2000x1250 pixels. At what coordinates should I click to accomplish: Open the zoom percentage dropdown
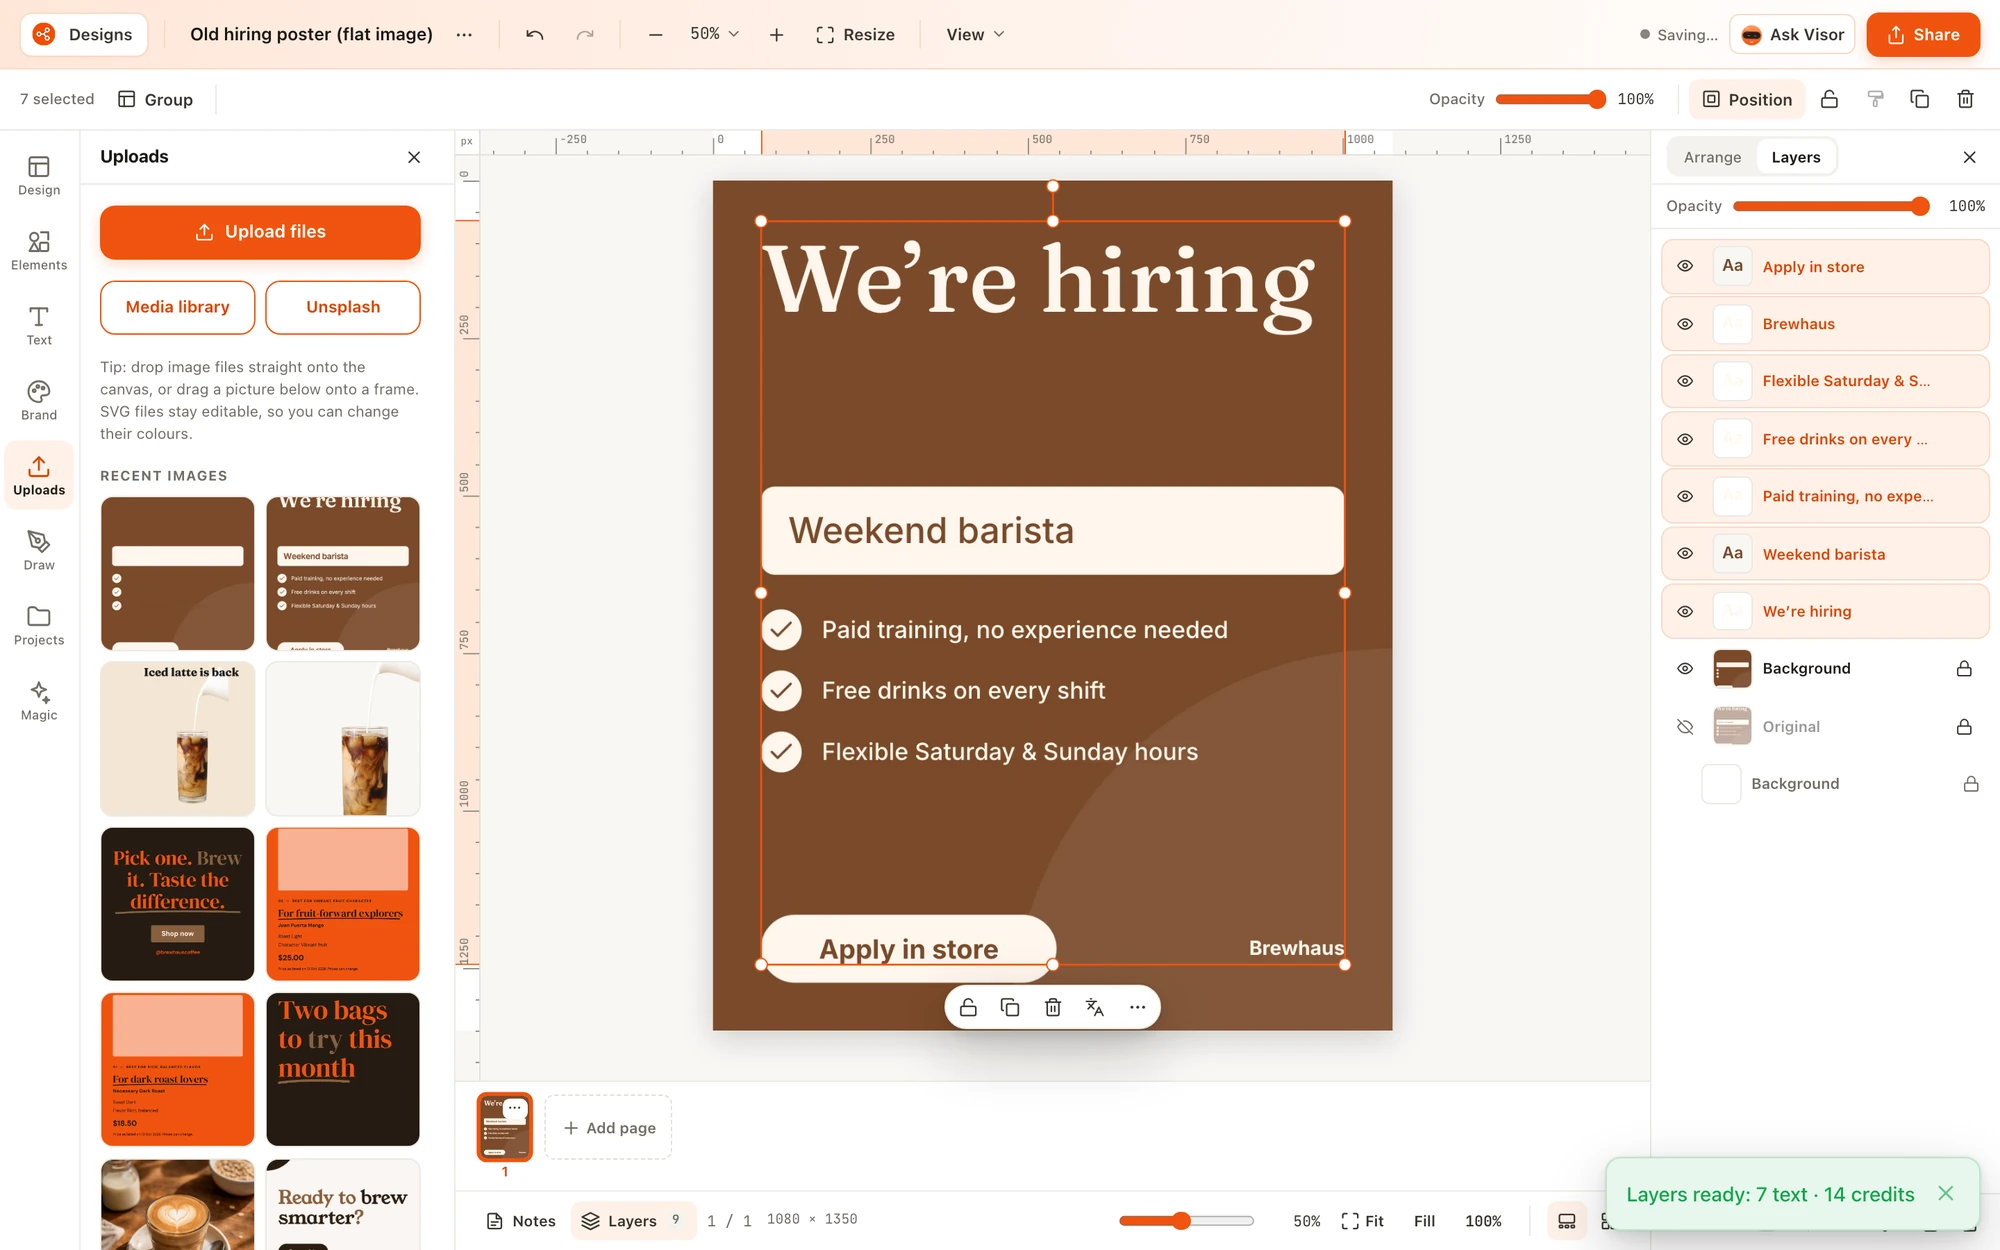pos(714,34)
